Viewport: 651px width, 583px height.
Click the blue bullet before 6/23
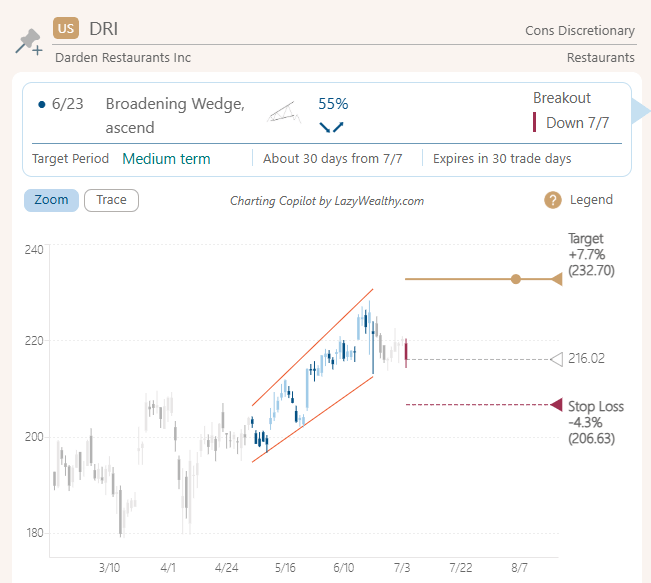click(x=40, y=104)
